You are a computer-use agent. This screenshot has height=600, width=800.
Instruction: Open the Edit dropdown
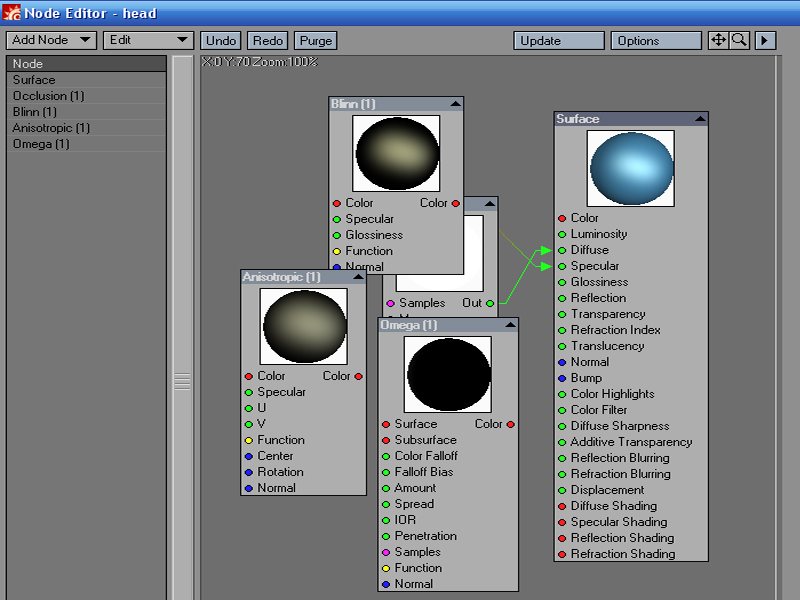click(x=147, y=40)
